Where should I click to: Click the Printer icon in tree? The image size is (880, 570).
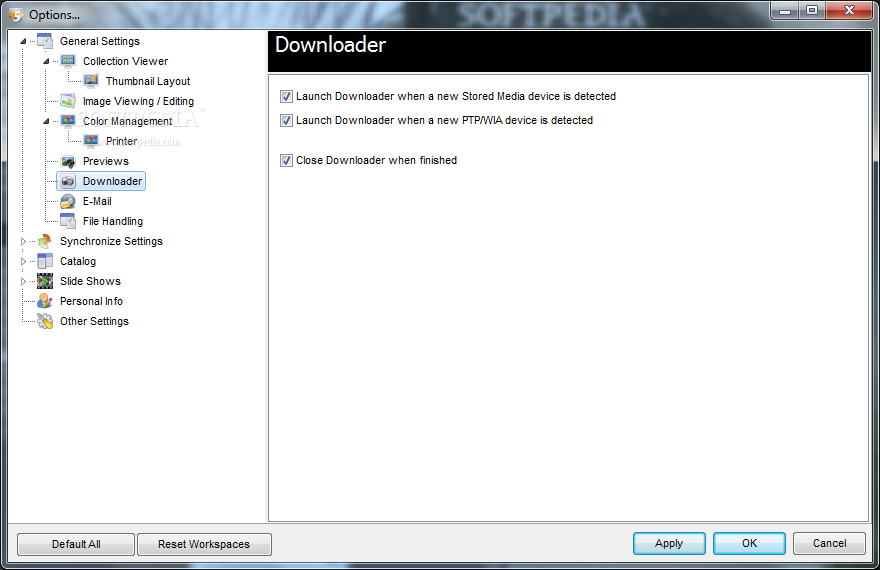91,141
